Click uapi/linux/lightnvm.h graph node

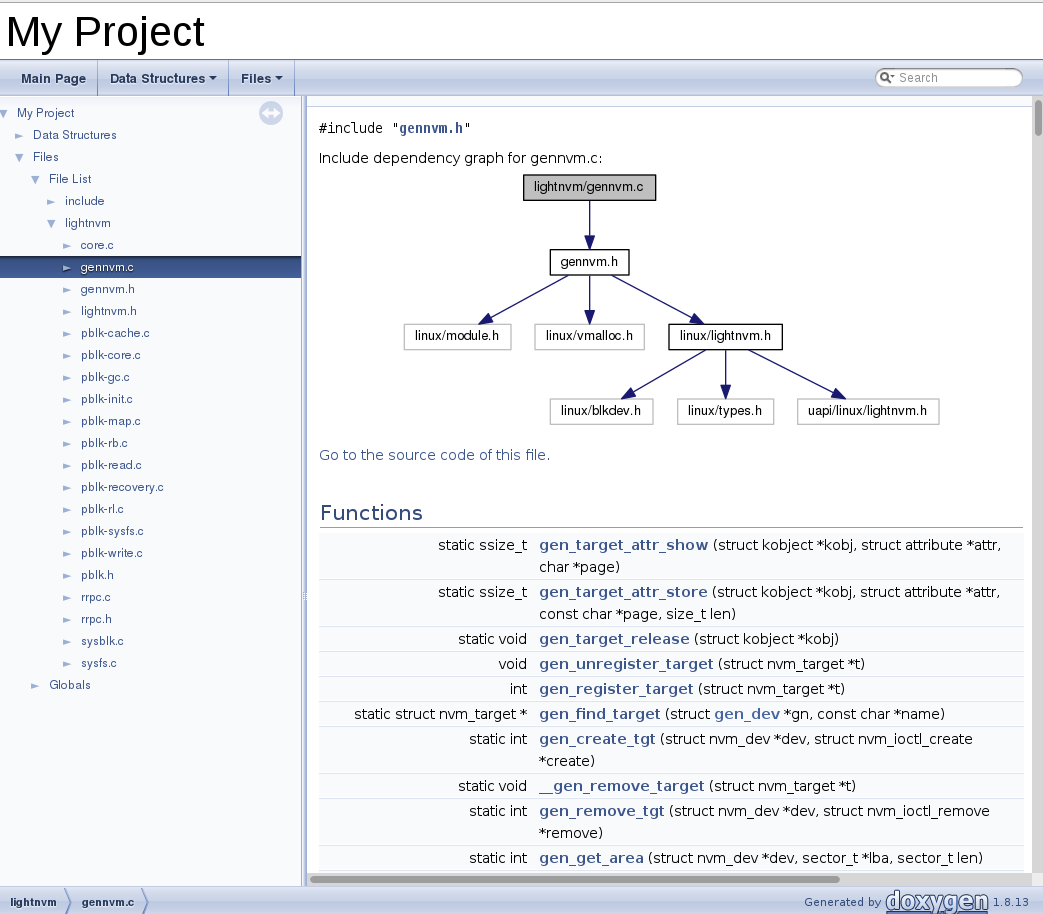[x=867, y=411]
